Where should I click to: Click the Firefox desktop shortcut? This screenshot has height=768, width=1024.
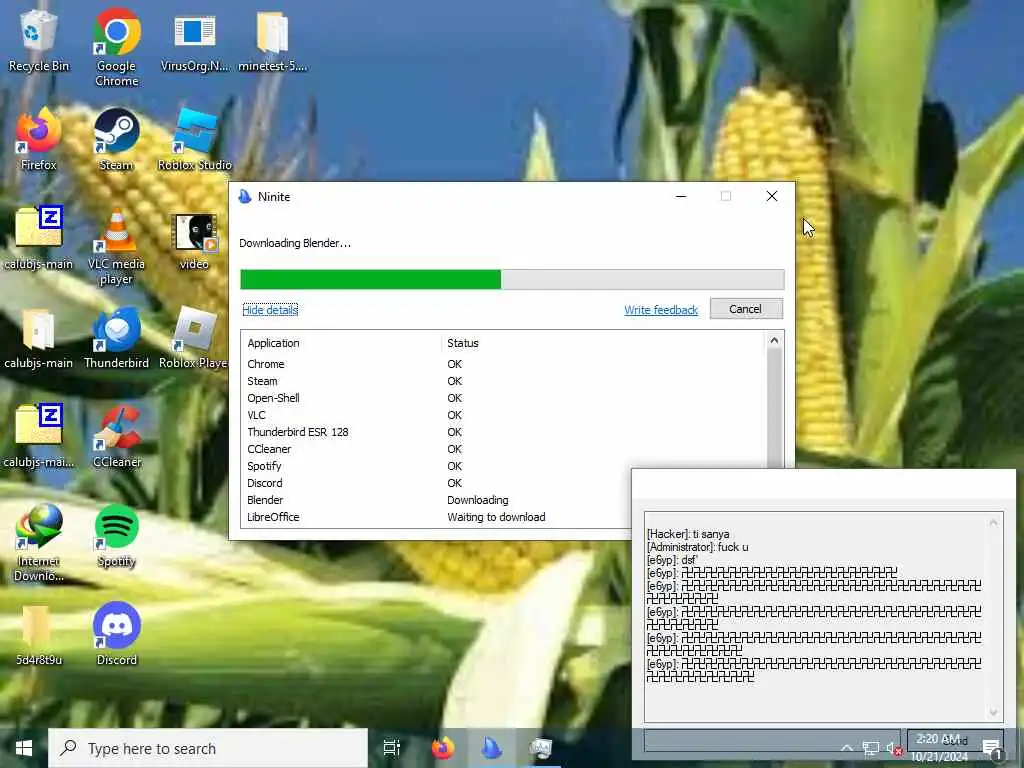[x=39, y=140]
